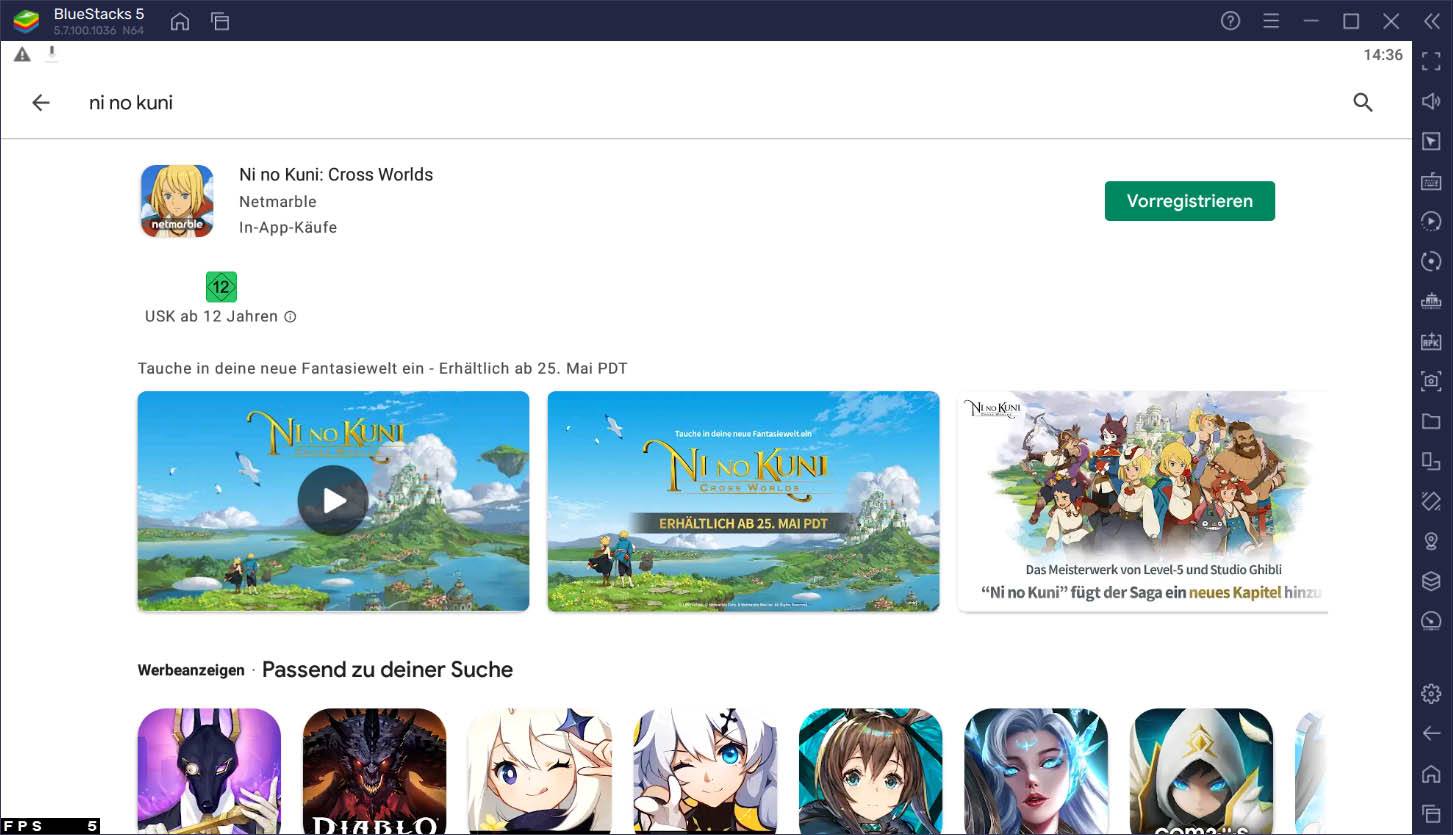
Task: Click the sidebar Android back arrow
Action: tap(1431, 733)
